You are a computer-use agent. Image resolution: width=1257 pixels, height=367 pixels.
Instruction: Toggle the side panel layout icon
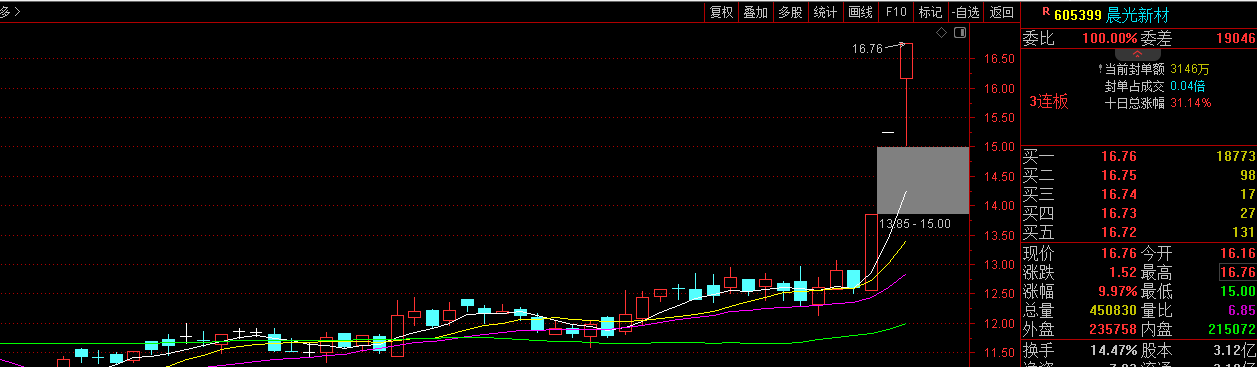click(x=960, y=33)
